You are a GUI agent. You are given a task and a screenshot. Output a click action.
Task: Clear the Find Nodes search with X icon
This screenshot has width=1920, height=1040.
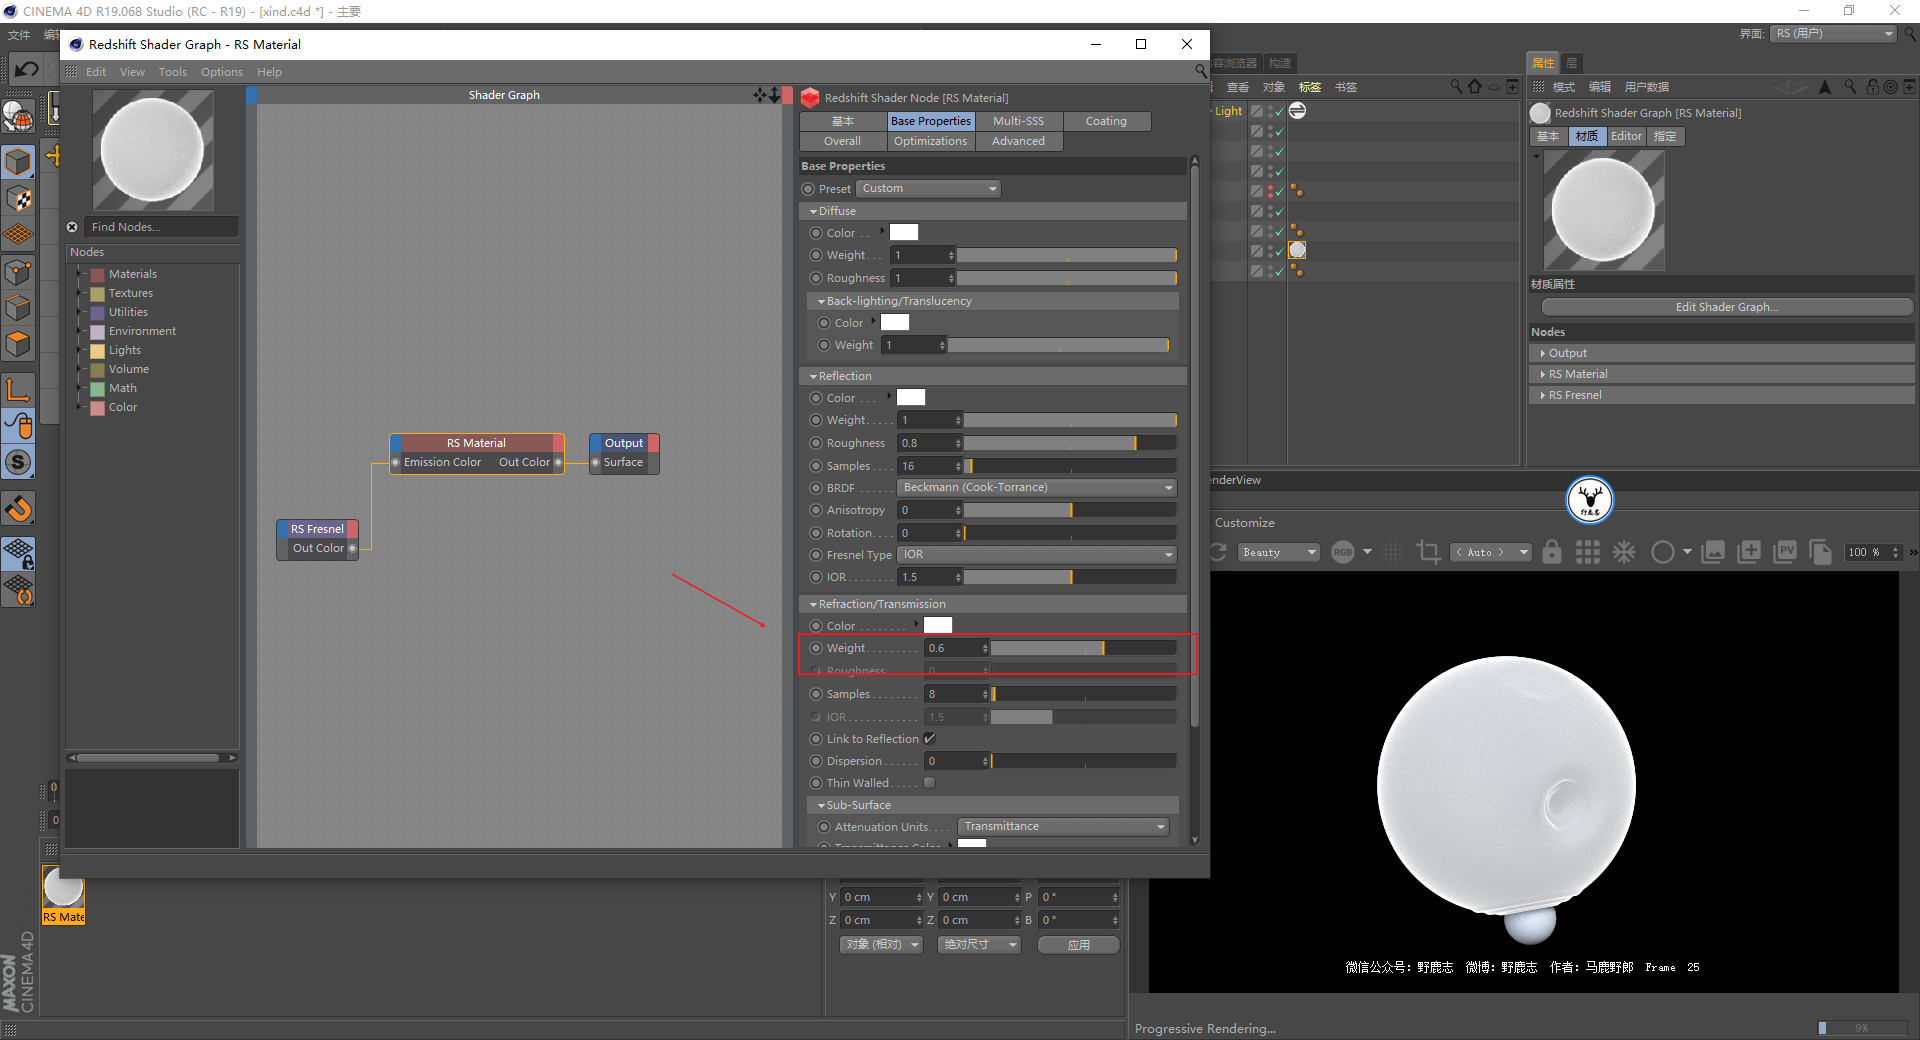point(72,227)
